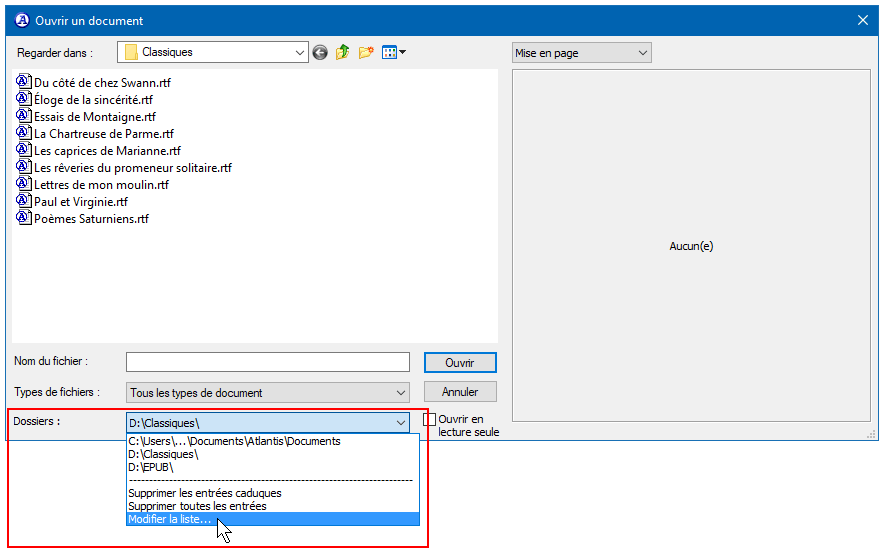Click the icon of Lettres de mon moulin.rtf

(23, 184)
